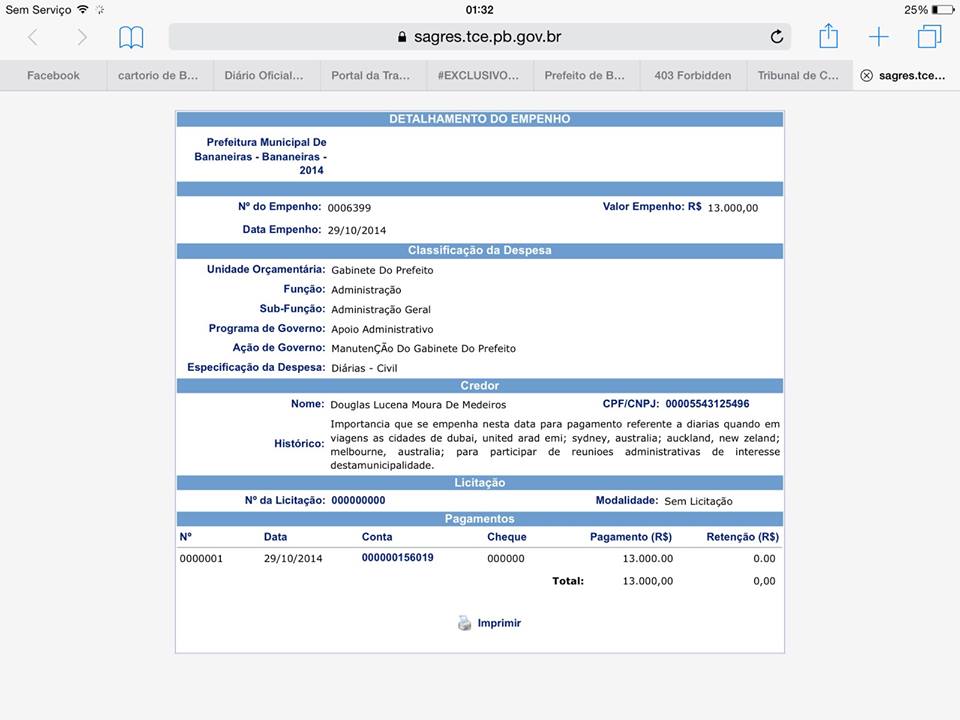Open the bookmarks book icon

(131, 37)
